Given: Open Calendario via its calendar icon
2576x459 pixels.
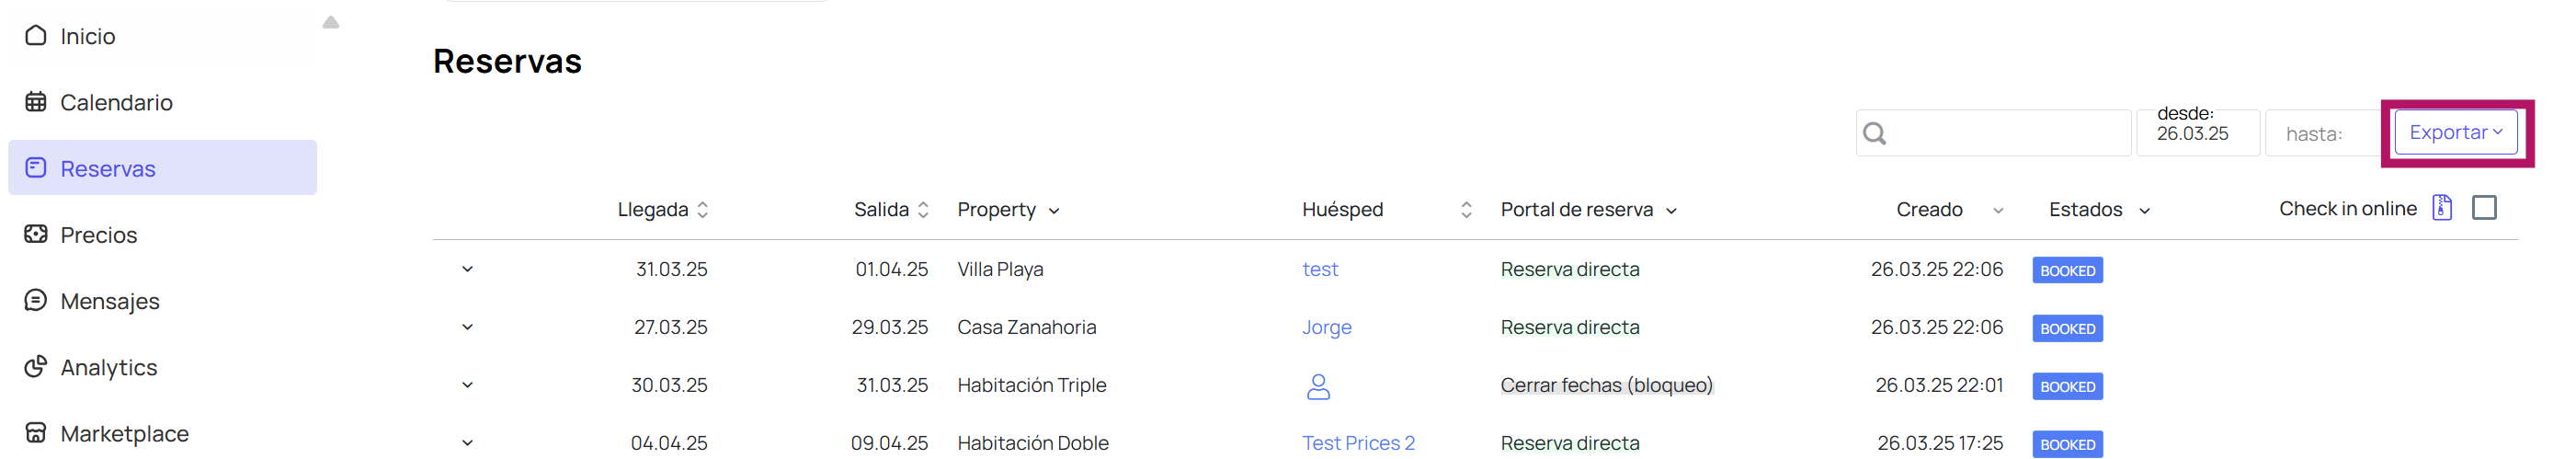Looking at the screenshot, I should [36, 102].
